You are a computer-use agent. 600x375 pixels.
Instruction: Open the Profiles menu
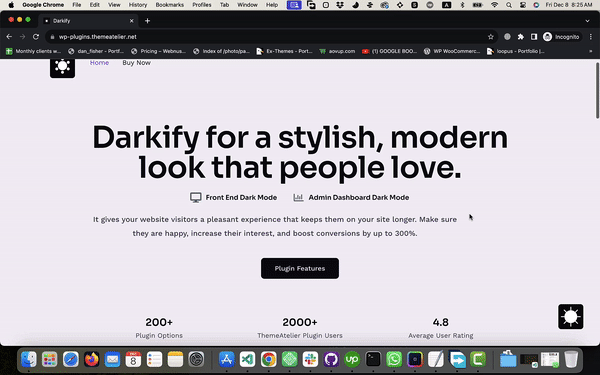click(x=202, y=5)
